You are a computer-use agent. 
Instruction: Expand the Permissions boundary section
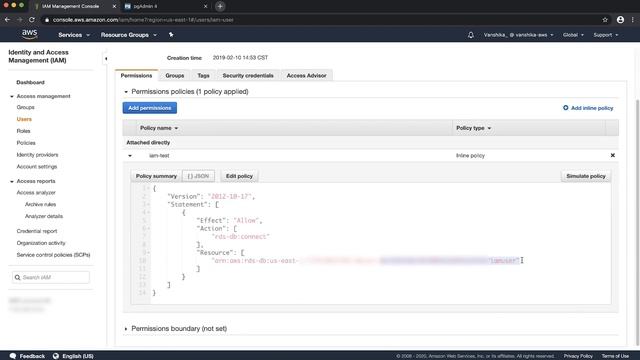point(126,329)
